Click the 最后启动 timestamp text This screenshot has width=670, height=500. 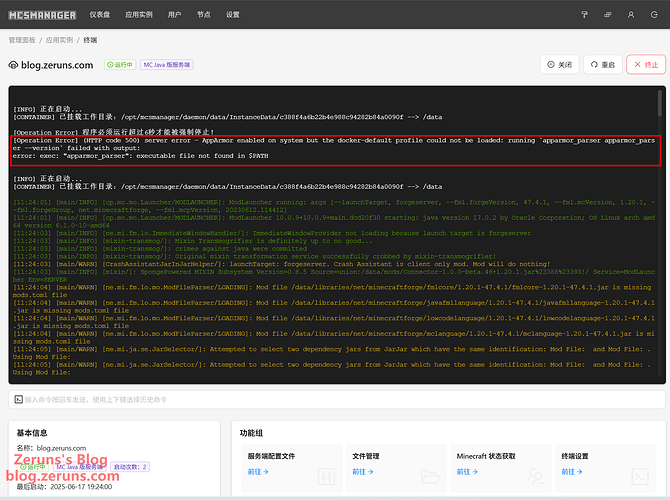click(x=64, y=487)
